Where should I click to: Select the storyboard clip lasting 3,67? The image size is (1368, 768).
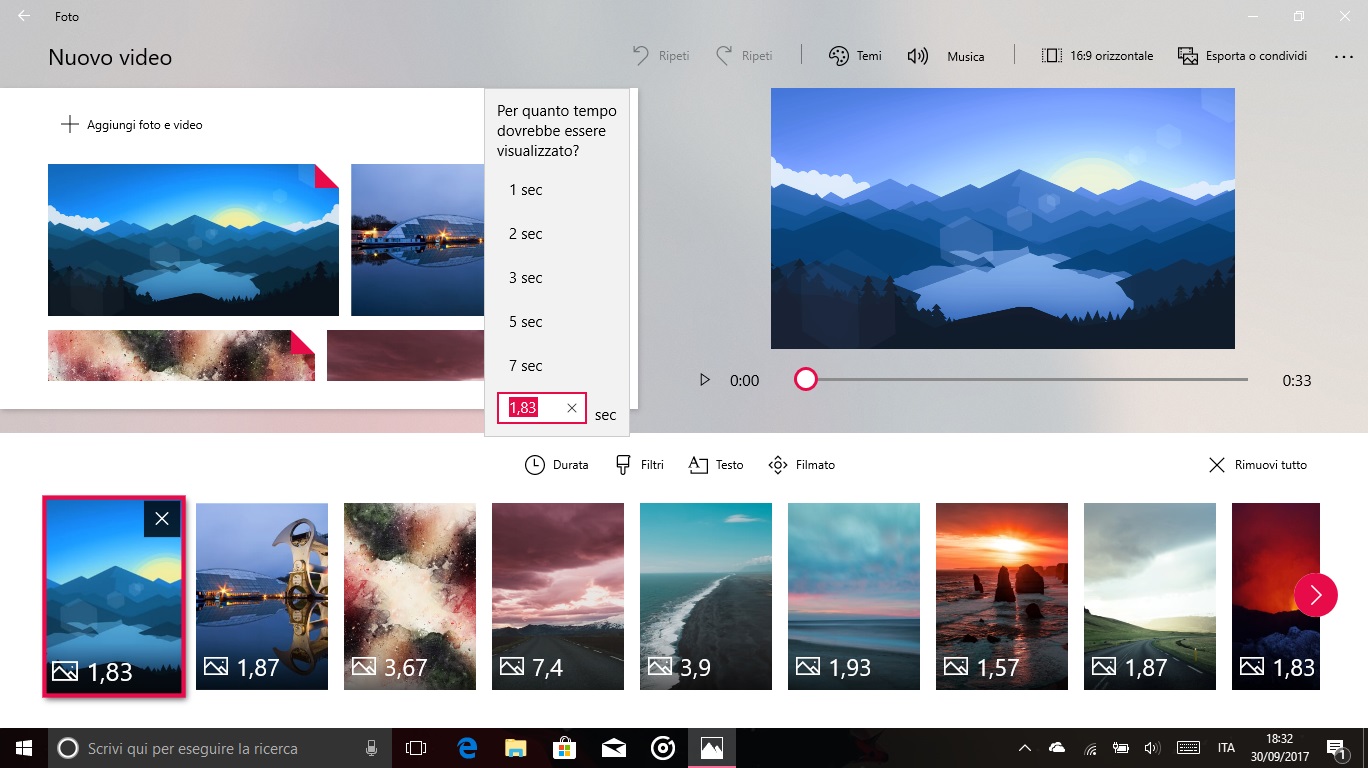point(410,596)
